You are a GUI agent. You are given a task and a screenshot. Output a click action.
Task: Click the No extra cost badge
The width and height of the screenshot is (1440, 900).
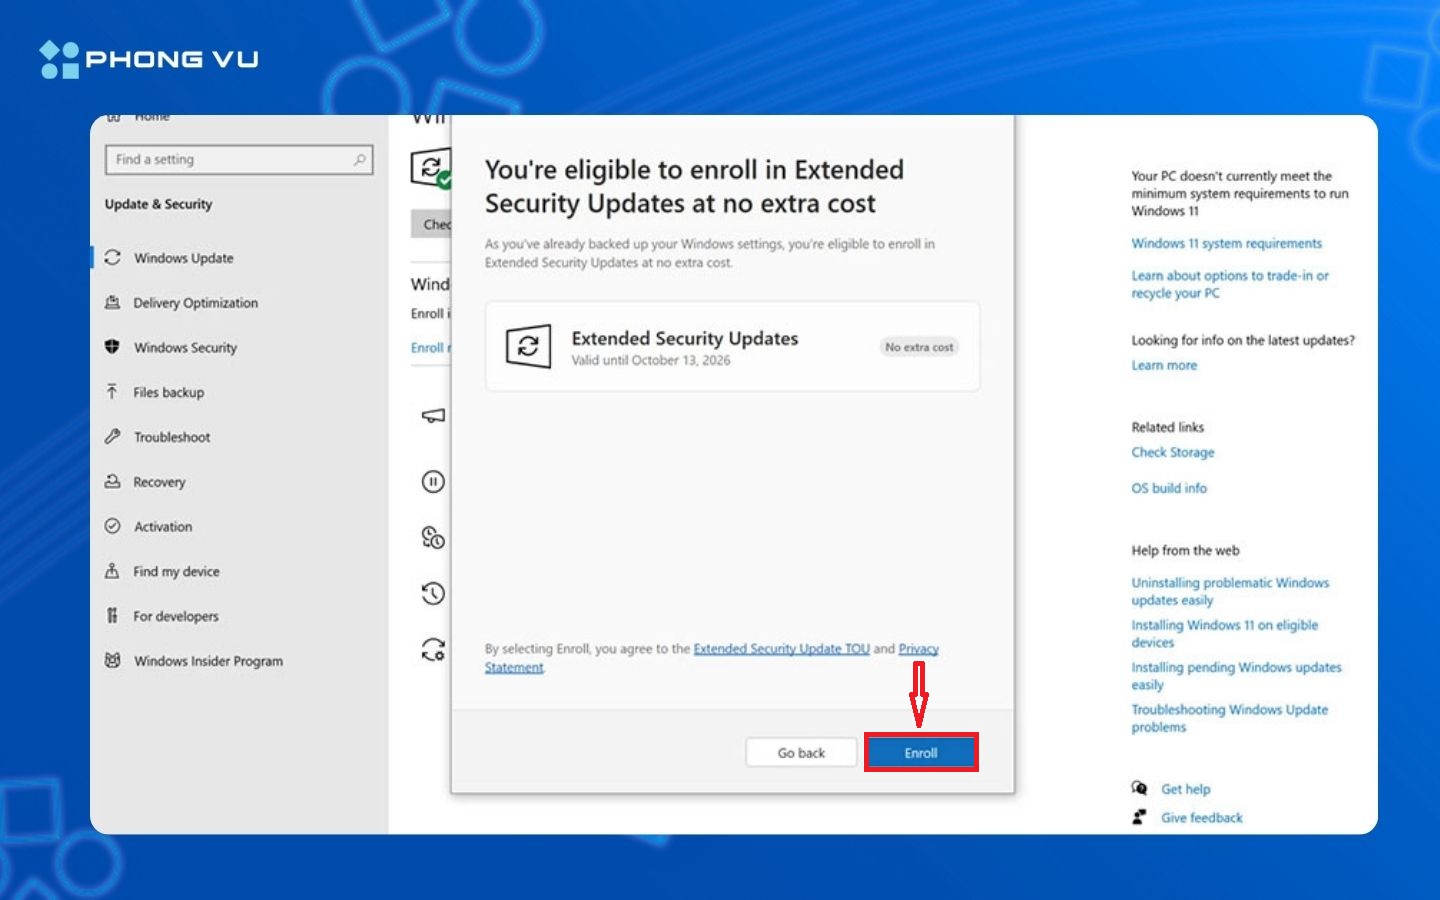(919, 347)
